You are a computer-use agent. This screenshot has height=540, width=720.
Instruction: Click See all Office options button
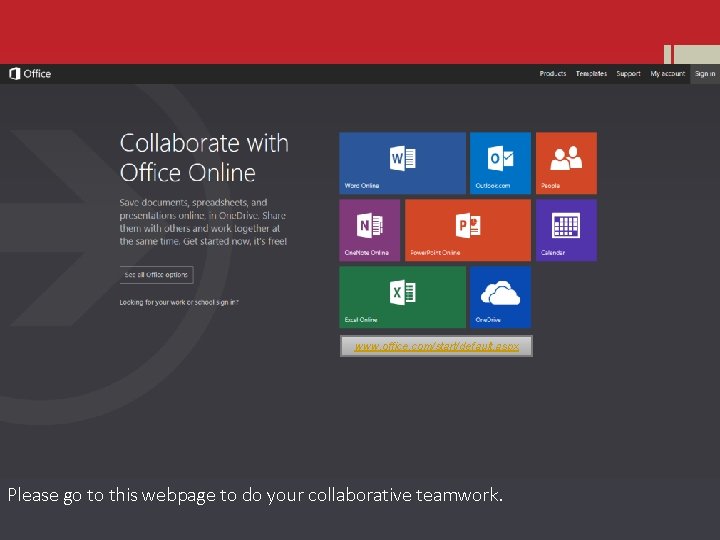tap(156, 275)
